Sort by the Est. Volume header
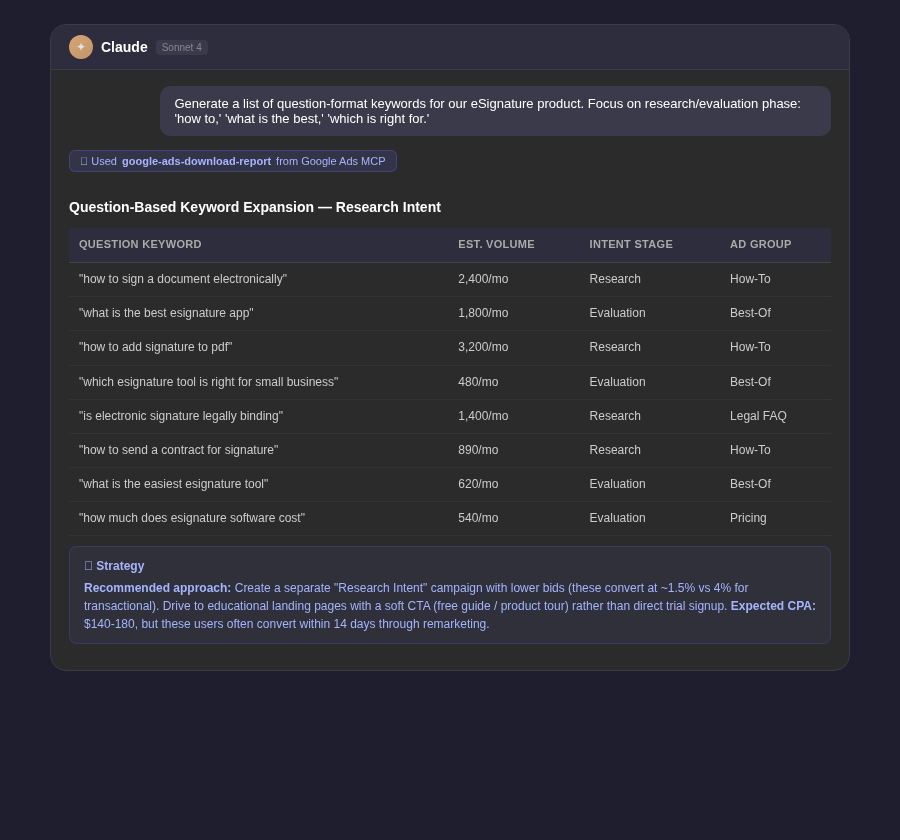 (x=496, y=244)
